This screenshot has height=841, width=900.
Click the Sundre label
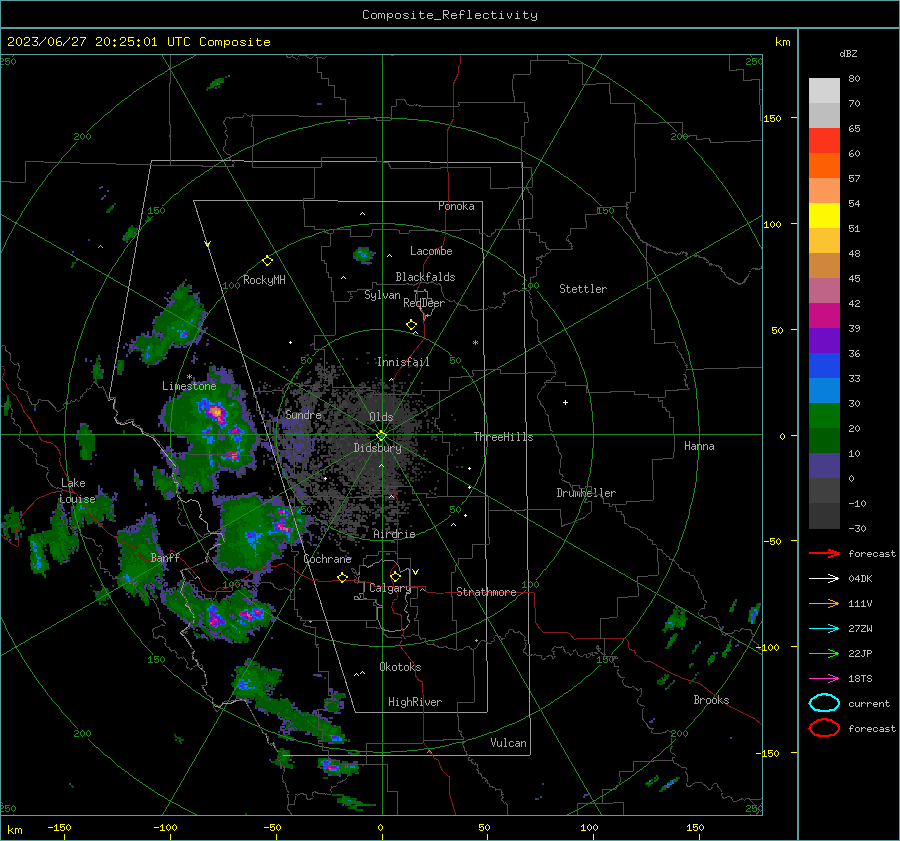[x=303, y=414]
